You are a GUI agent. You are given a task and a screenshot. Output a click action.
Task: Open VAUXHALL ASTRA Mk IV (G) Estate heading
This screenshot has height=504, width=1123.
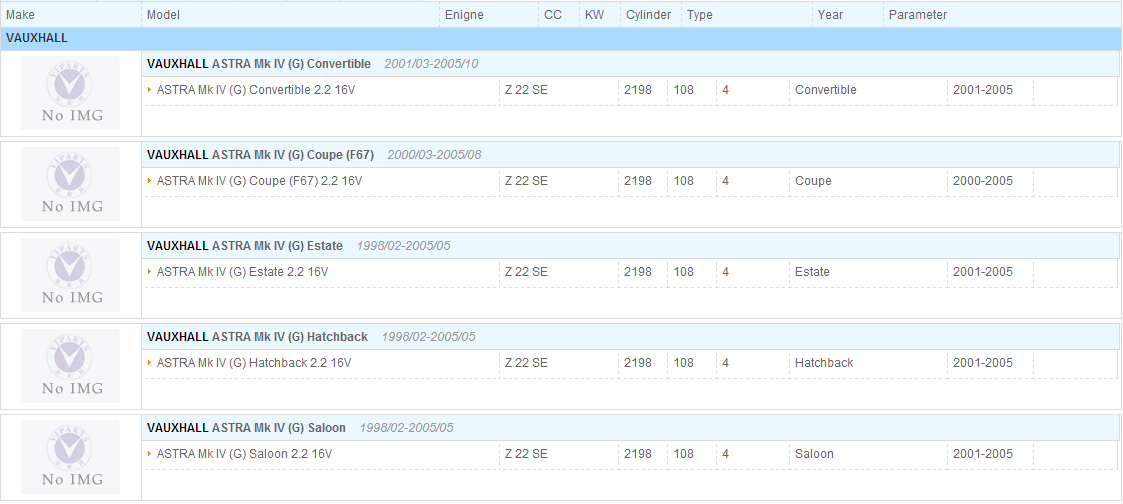tap(244, 246)
